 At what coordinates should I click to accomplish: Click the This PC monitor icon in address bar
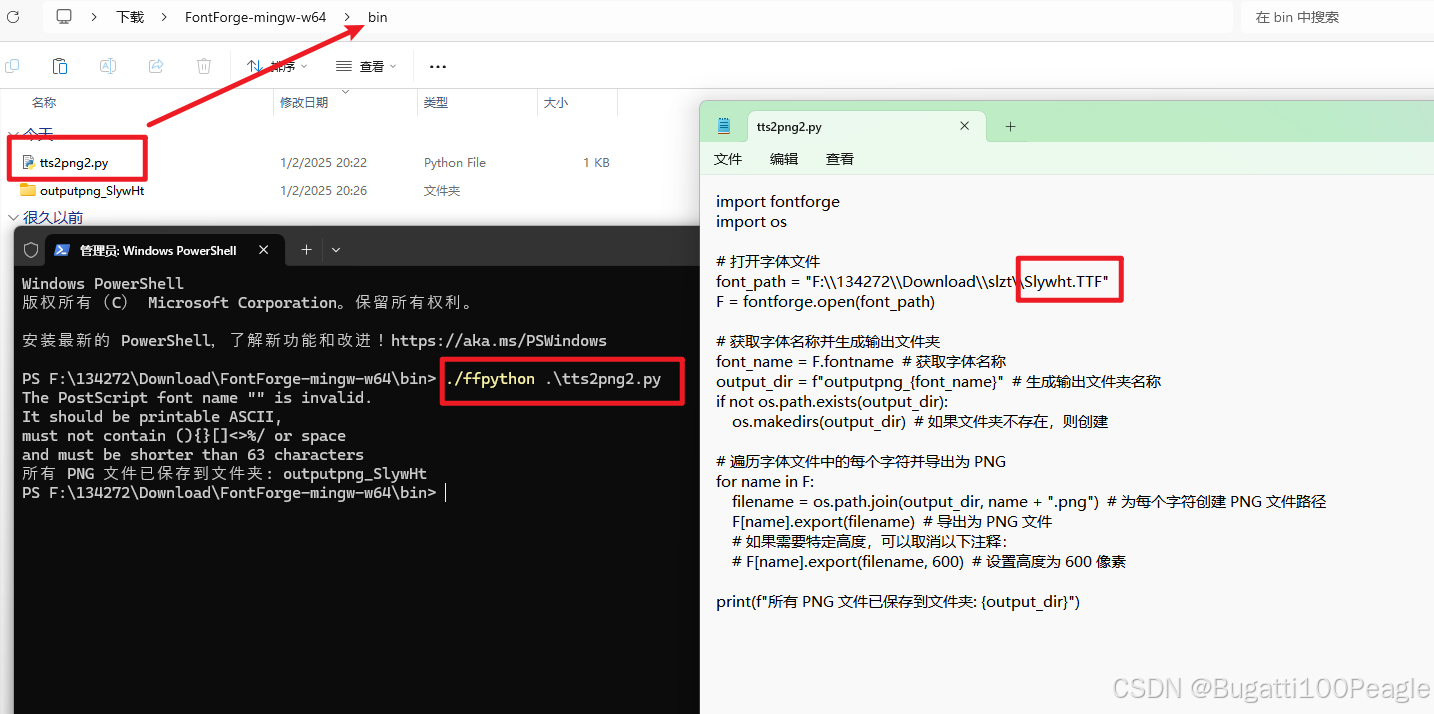click(x=64, y=17)
